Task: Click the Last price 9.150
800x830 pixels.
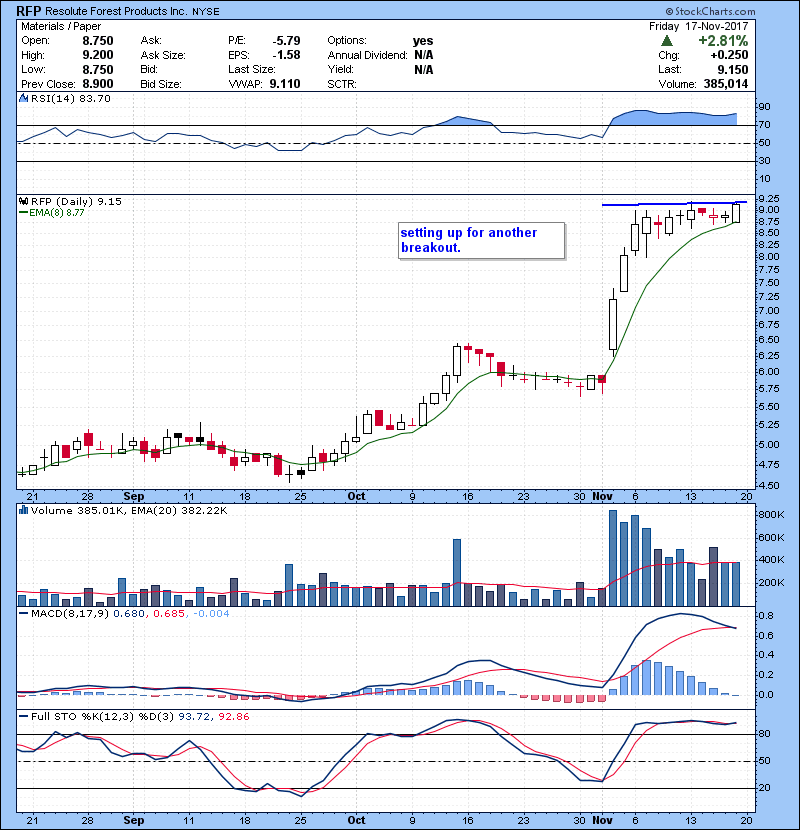Action: point(733,69)
